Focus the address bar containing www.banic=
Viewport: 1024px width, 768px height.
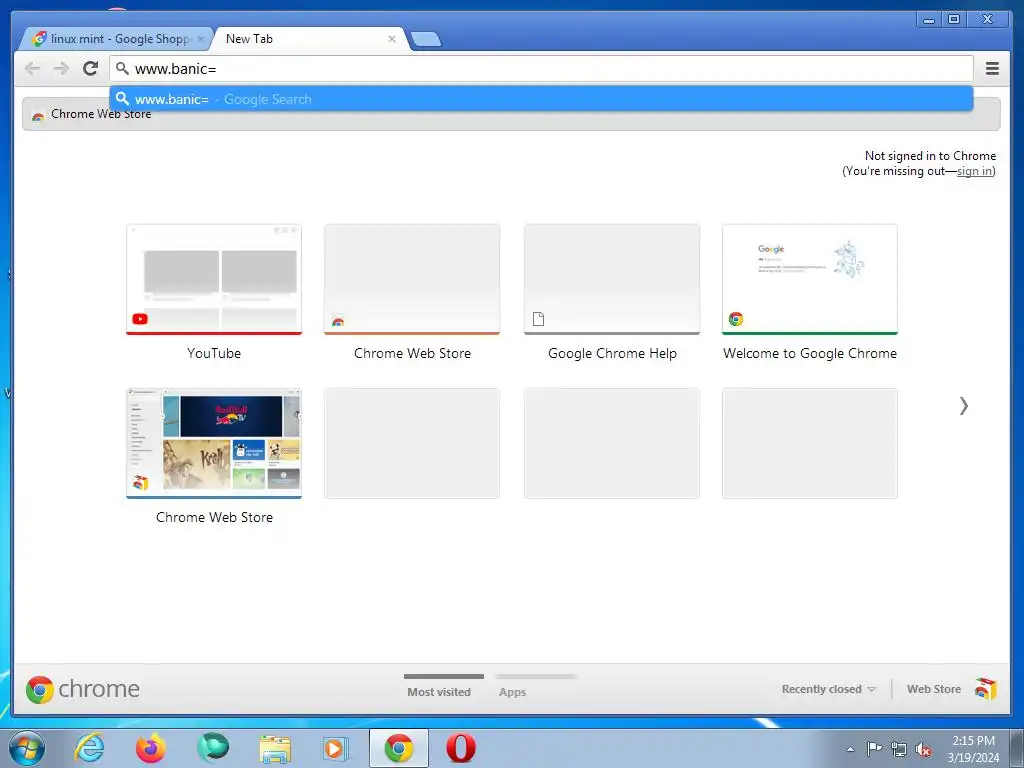click(541, 69)
